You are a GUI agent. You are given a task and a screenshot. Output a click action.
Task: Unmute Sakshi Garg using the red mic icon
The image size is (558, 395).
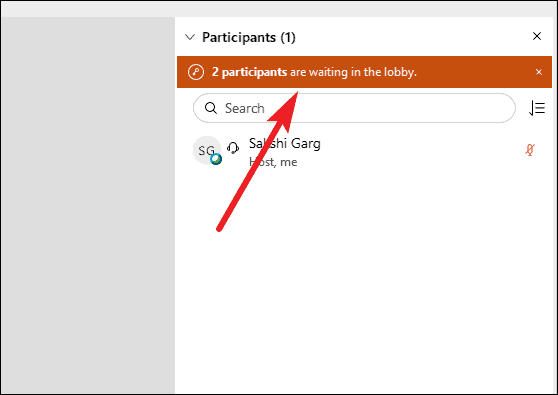pyautogui.click(x=530, y=150)
